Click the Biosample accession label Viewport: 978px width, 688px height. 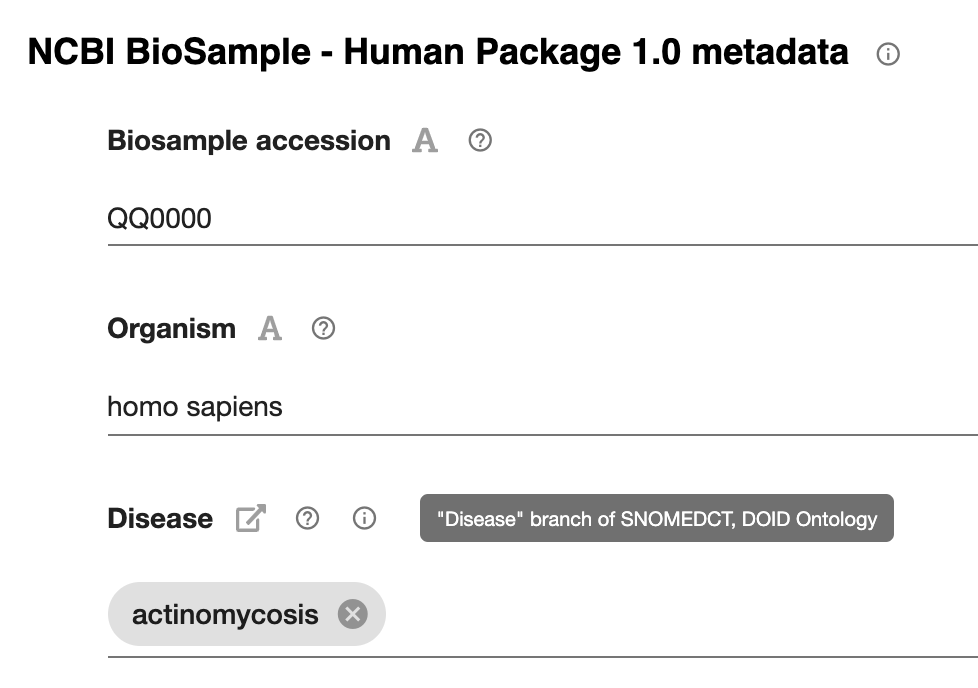[x=249, y=141]
